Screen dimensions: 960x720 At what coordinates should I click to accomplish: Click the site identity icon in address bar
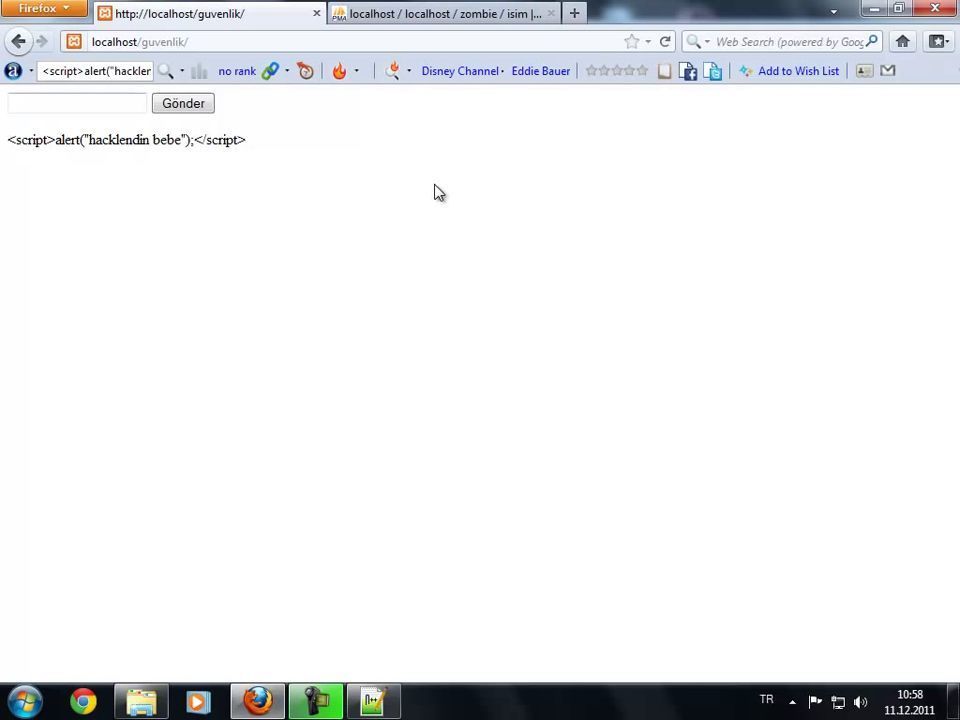[x=74, y=42]
